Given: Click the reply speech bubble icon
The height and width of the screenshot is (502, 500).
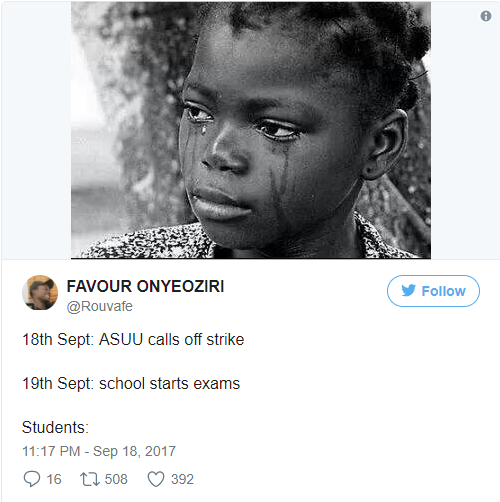Looking at the screenshot, I should coord(32,479).
